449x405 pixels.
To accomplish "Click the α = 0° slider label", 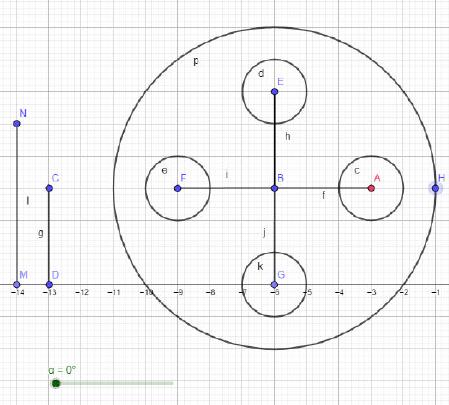I will click(x=62, y=370).
